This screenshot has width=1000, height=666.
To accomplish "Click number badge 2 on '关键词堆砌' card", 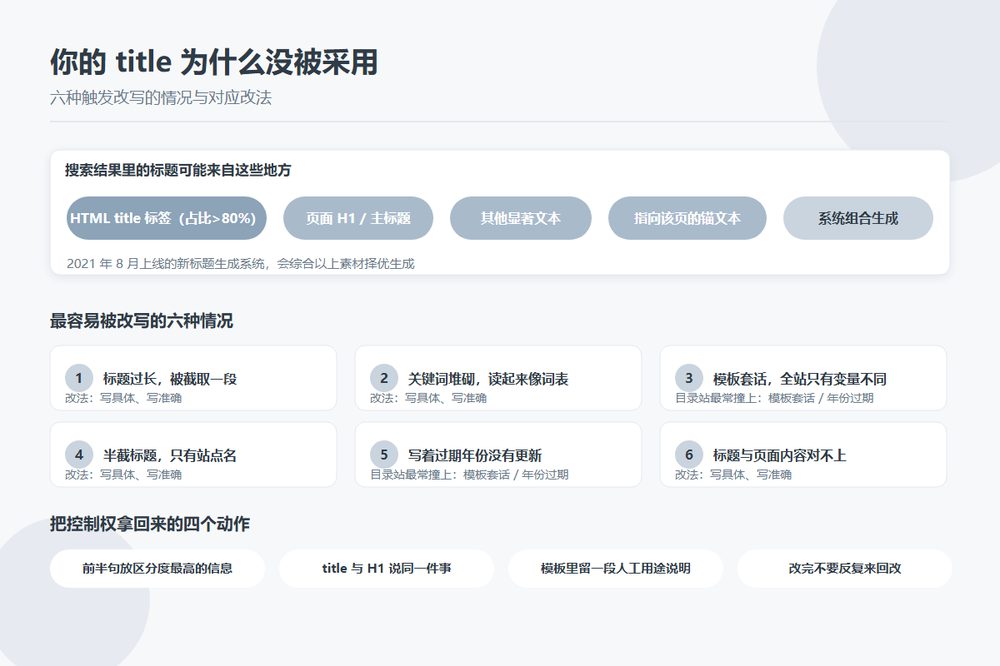I will click(384, 378).
